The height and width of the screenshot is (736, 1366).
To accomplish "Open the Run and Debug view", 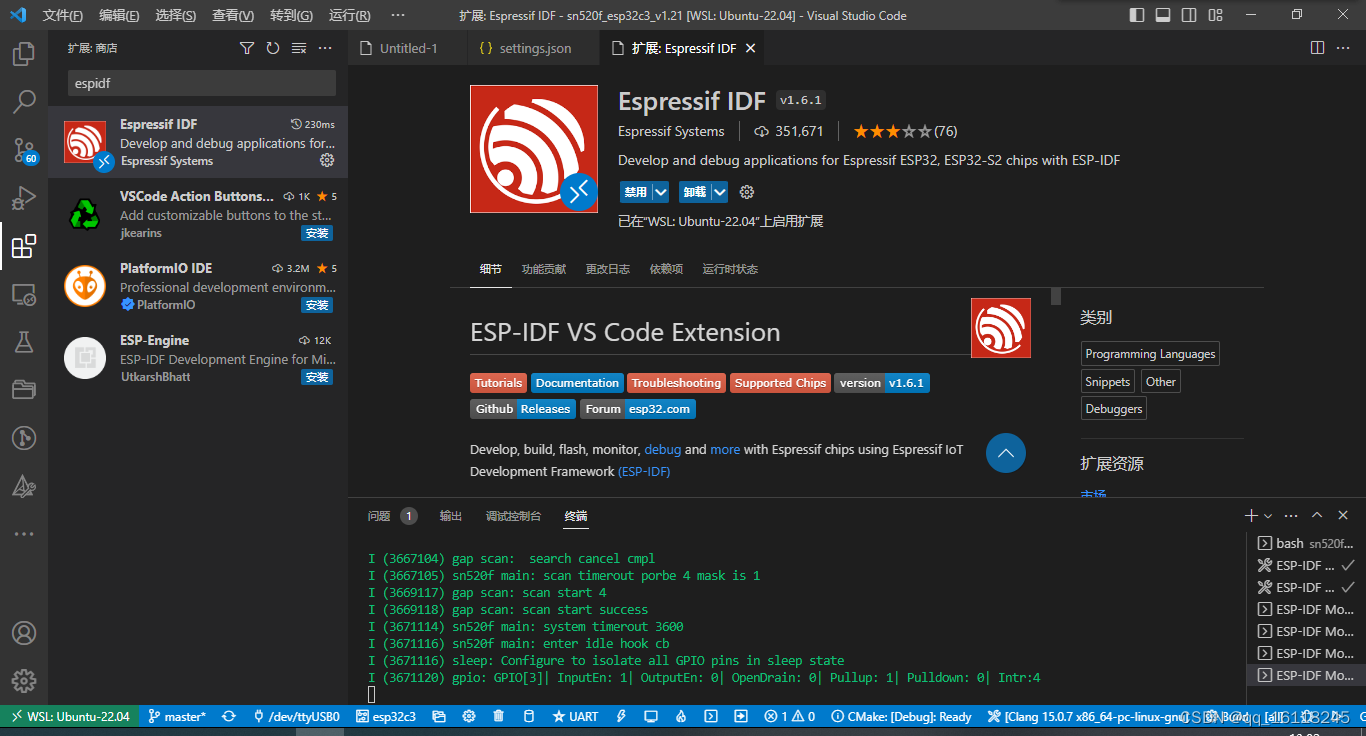I will point(24,197).
